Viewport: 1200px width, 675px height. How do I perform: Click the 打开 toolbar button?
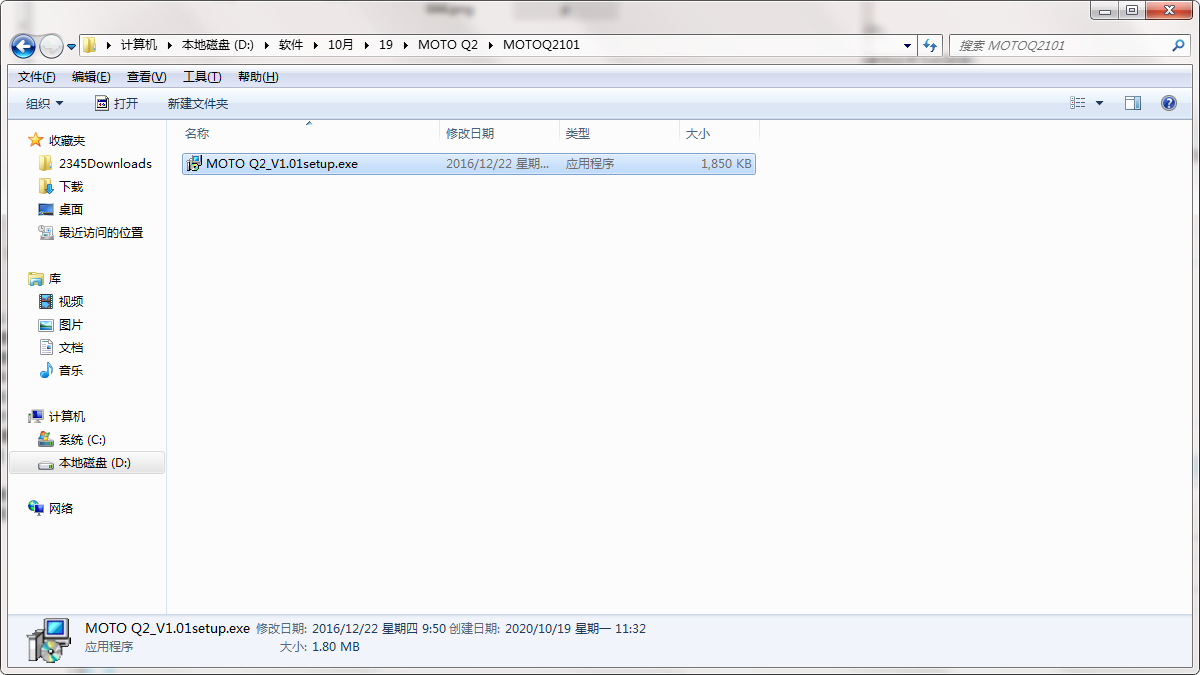(x=117, y=103)
